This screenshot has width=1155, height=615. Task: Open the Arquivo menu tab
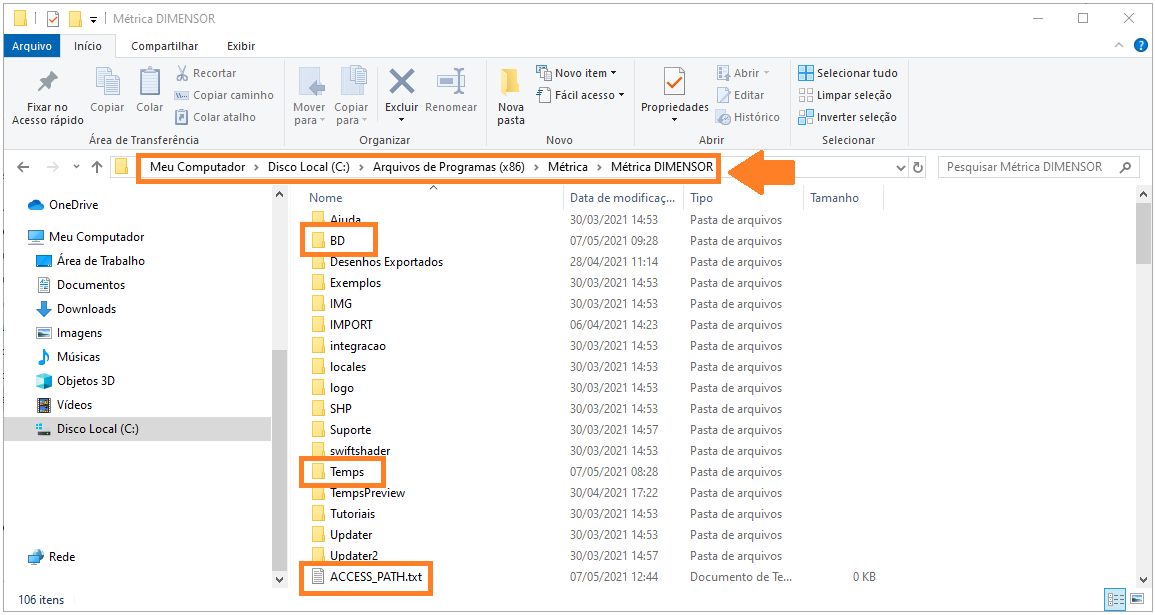[32, 46]
